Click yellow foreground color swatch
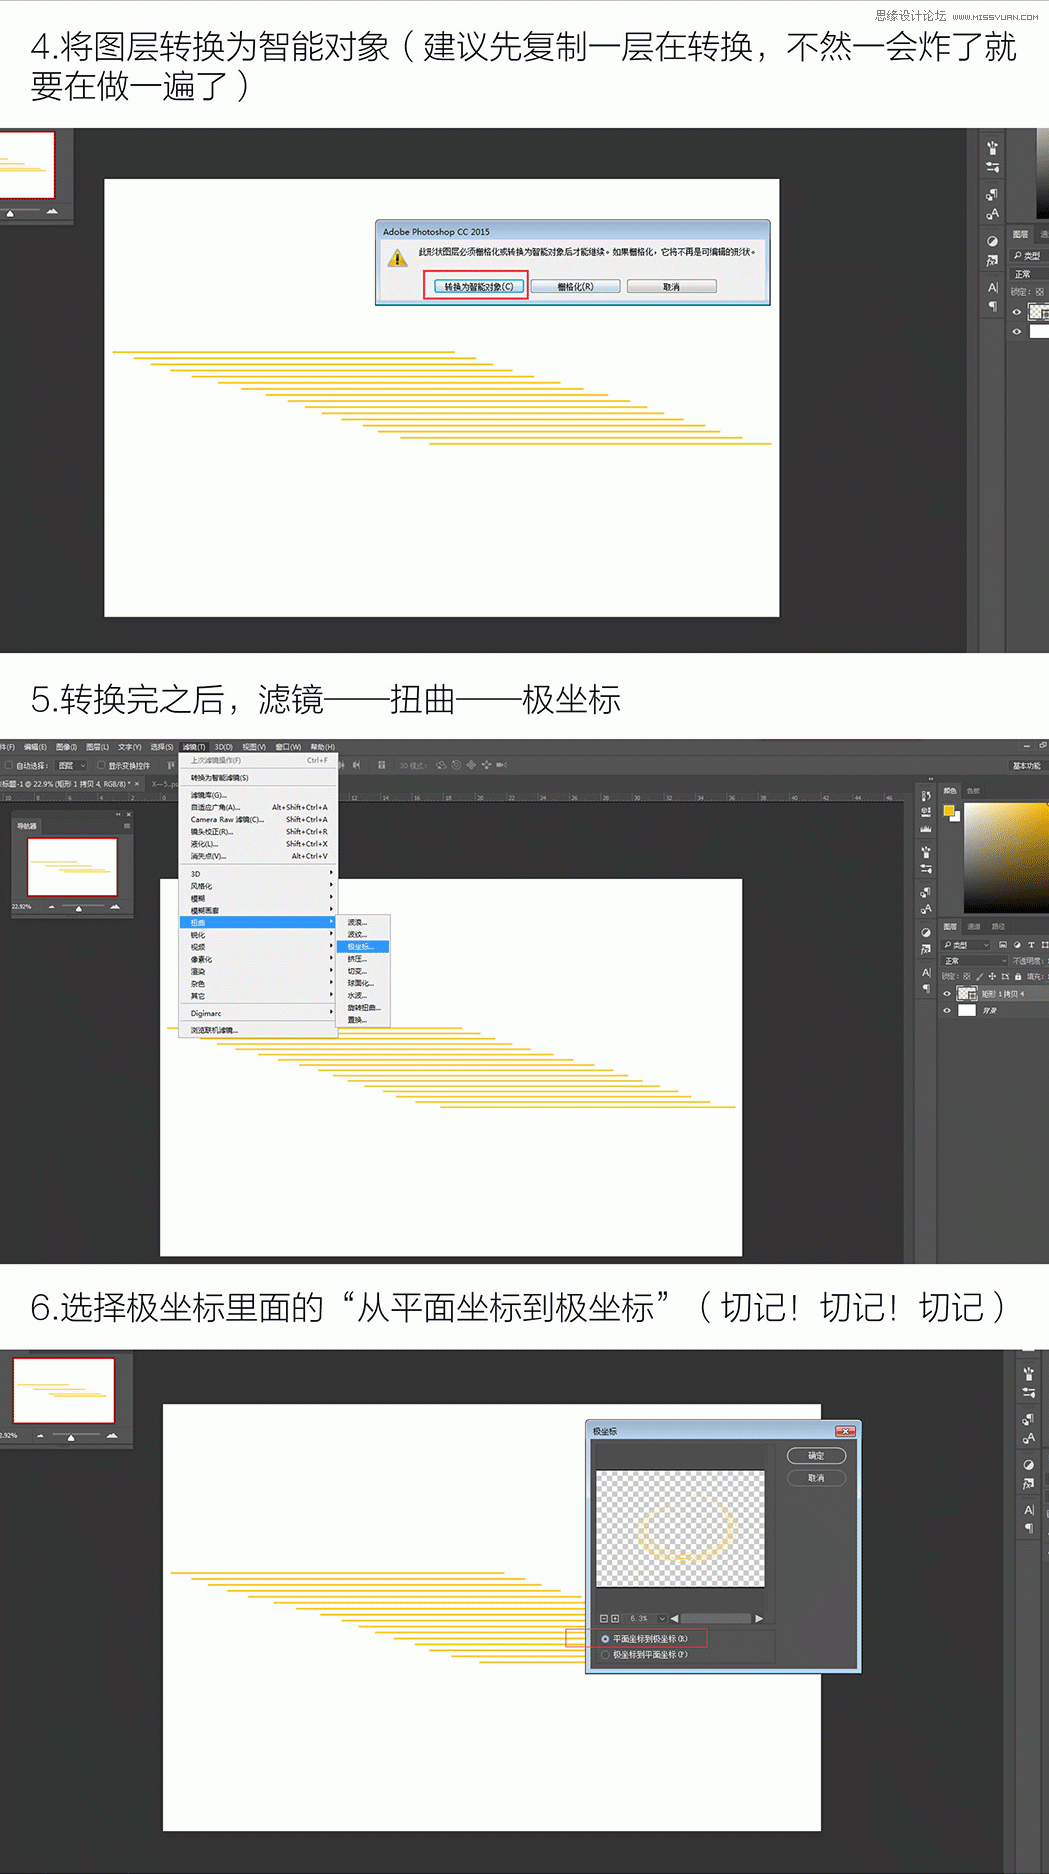The image size is (1049, 1874). (x=949, y=810)
